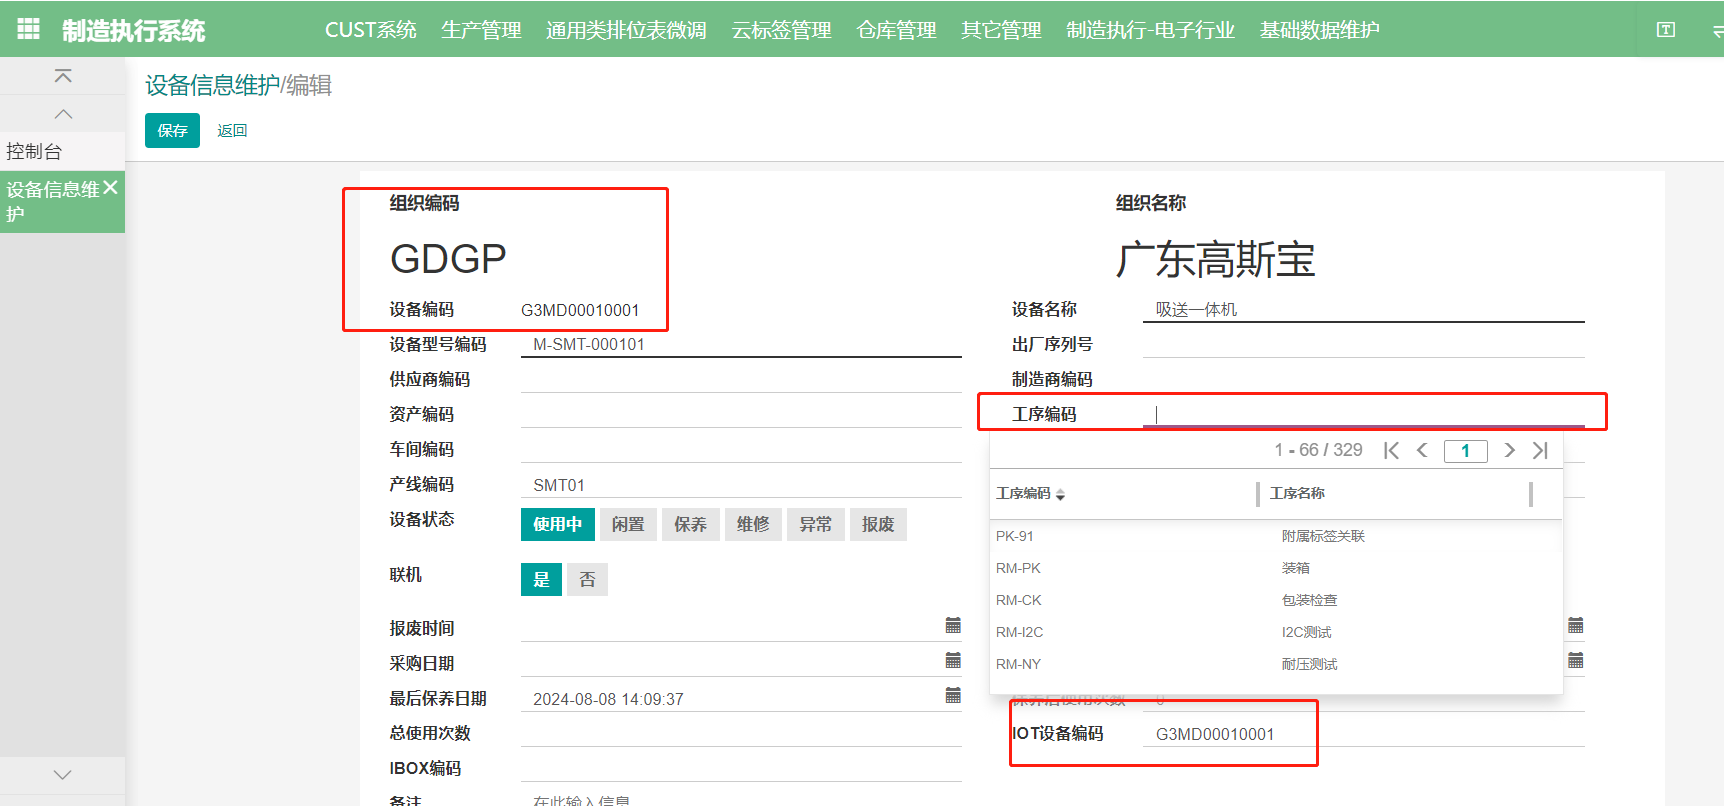Click the 保存 button
This screenshot has height=806, width=1724.
pyautogui.click(x=172, y=130)
